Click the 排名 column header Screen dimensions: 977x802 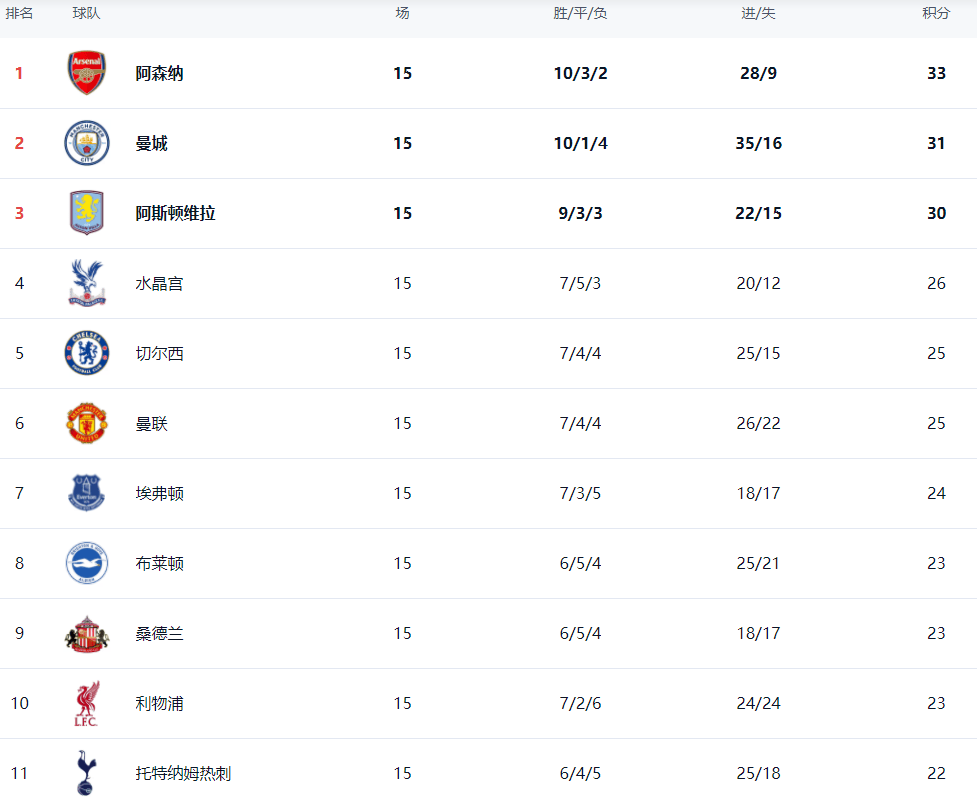[20, 14]
